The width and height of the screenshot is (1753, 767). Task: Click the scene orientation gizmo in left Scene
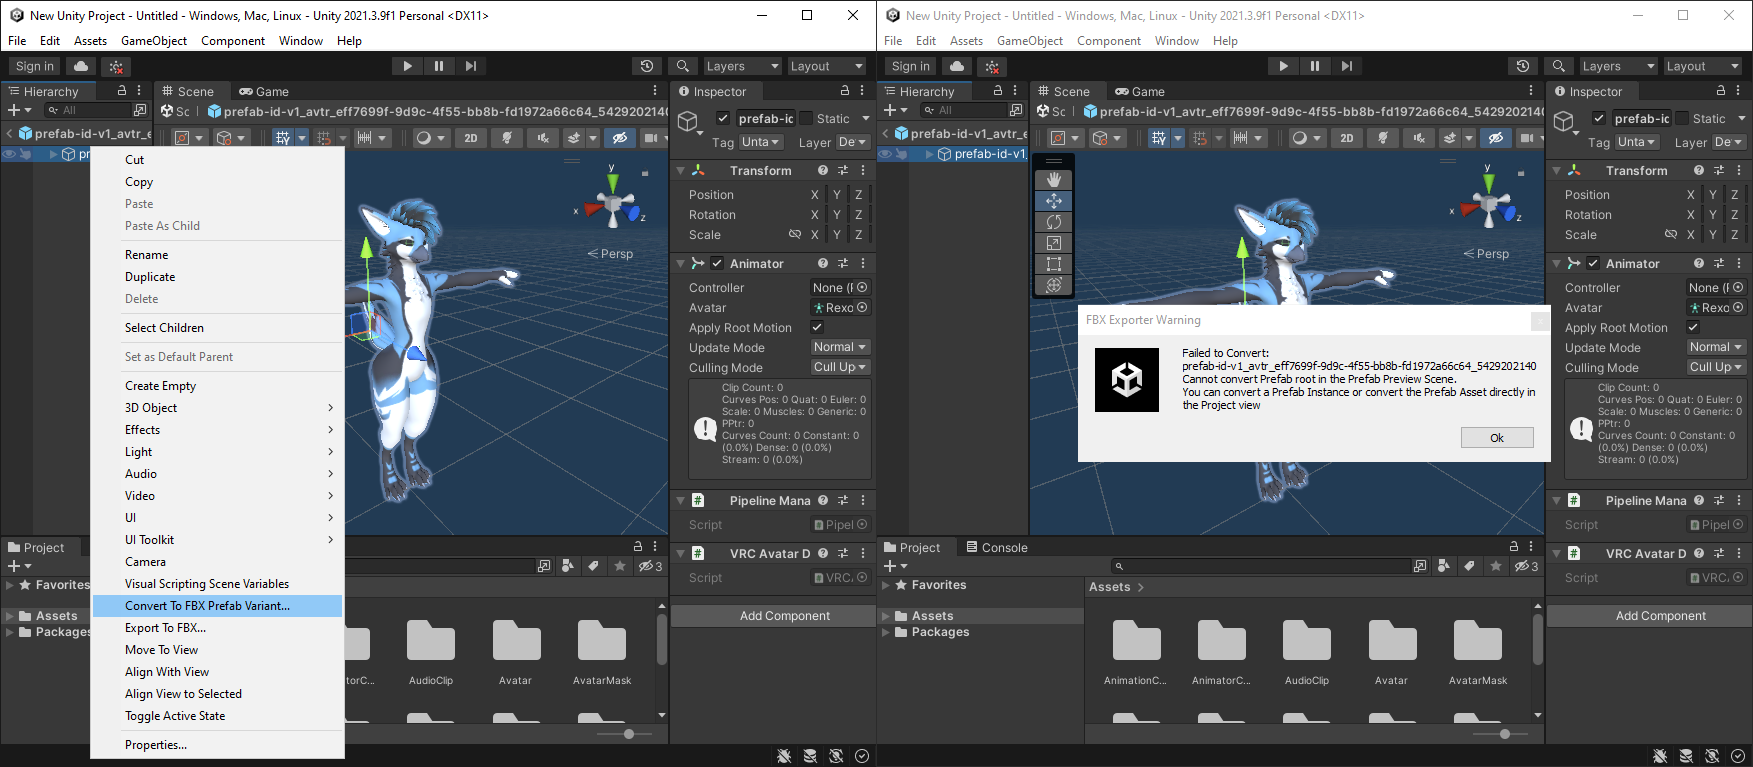(x=612, y=203)
